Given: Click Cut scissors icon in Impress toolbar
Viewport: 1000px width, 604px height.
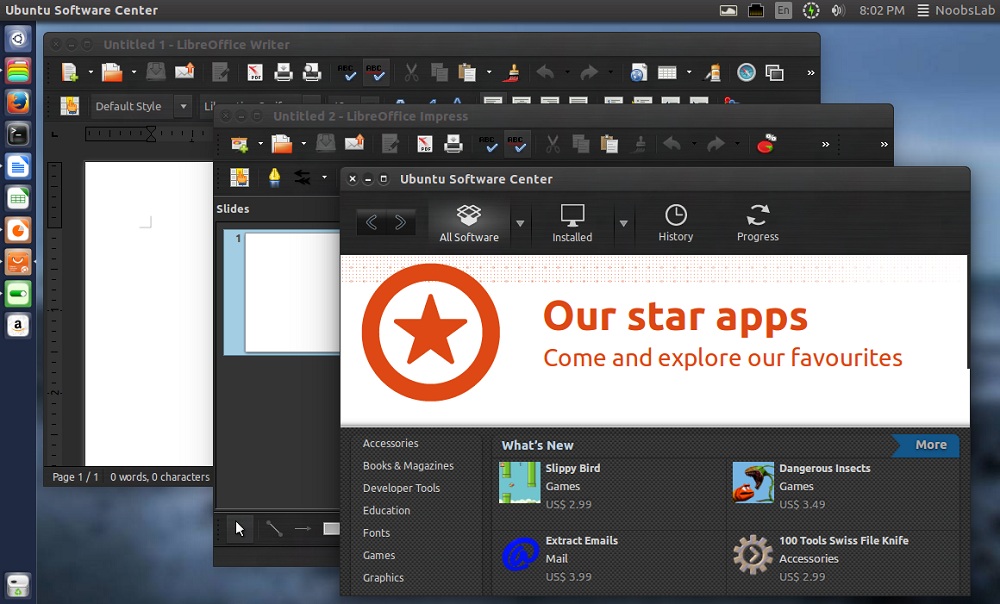Looking at the screenshot, I should pos(553,144).
